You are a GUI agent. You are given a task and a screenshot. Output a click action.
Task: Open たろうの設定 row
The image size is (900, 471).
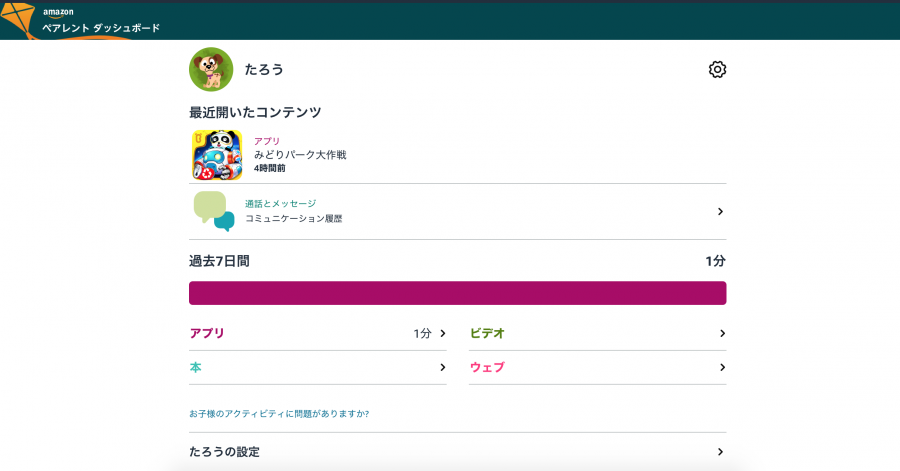[457, 452]
